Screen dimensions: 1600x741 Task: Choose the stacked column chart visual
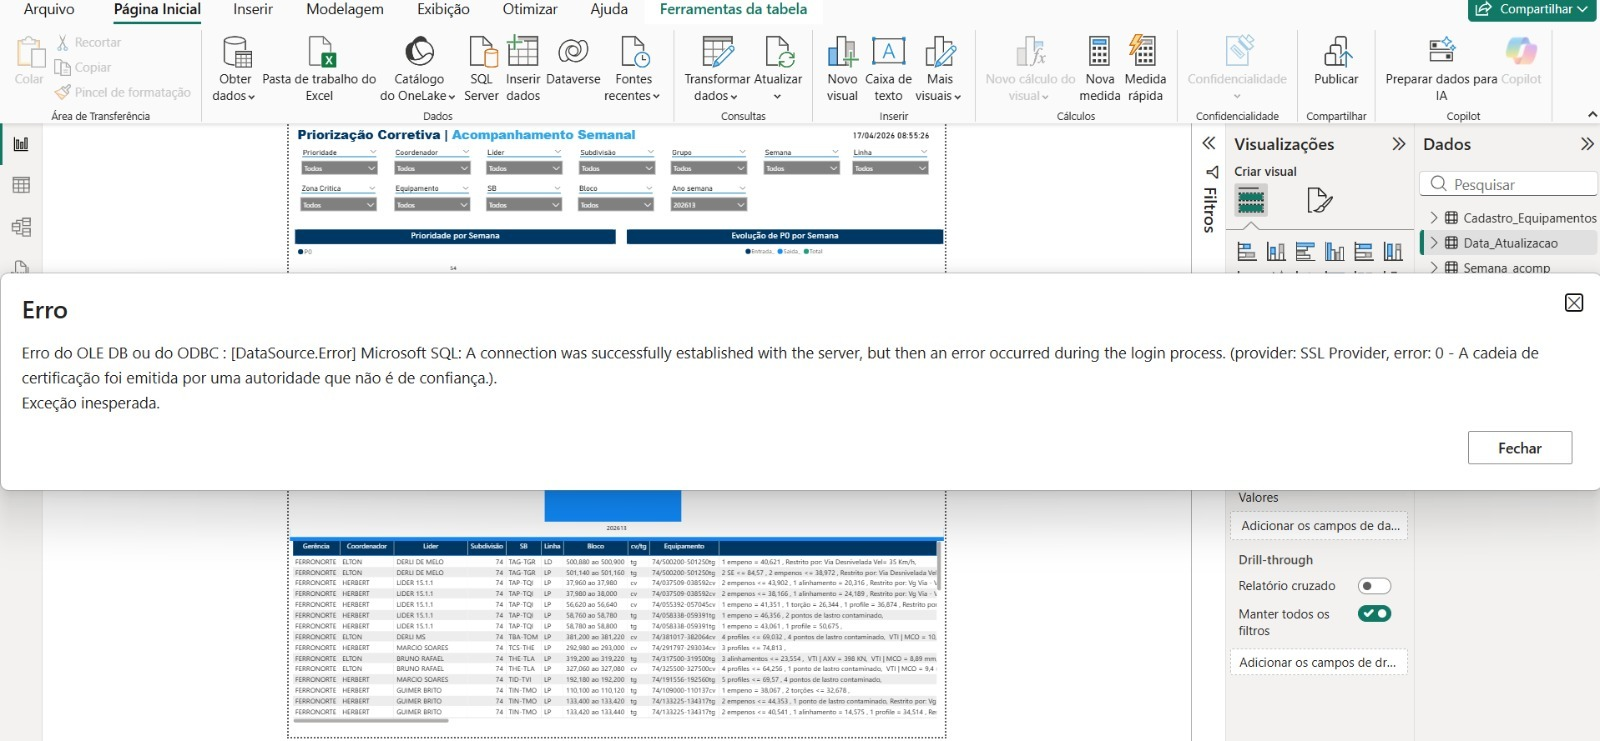click(1276, 252)
